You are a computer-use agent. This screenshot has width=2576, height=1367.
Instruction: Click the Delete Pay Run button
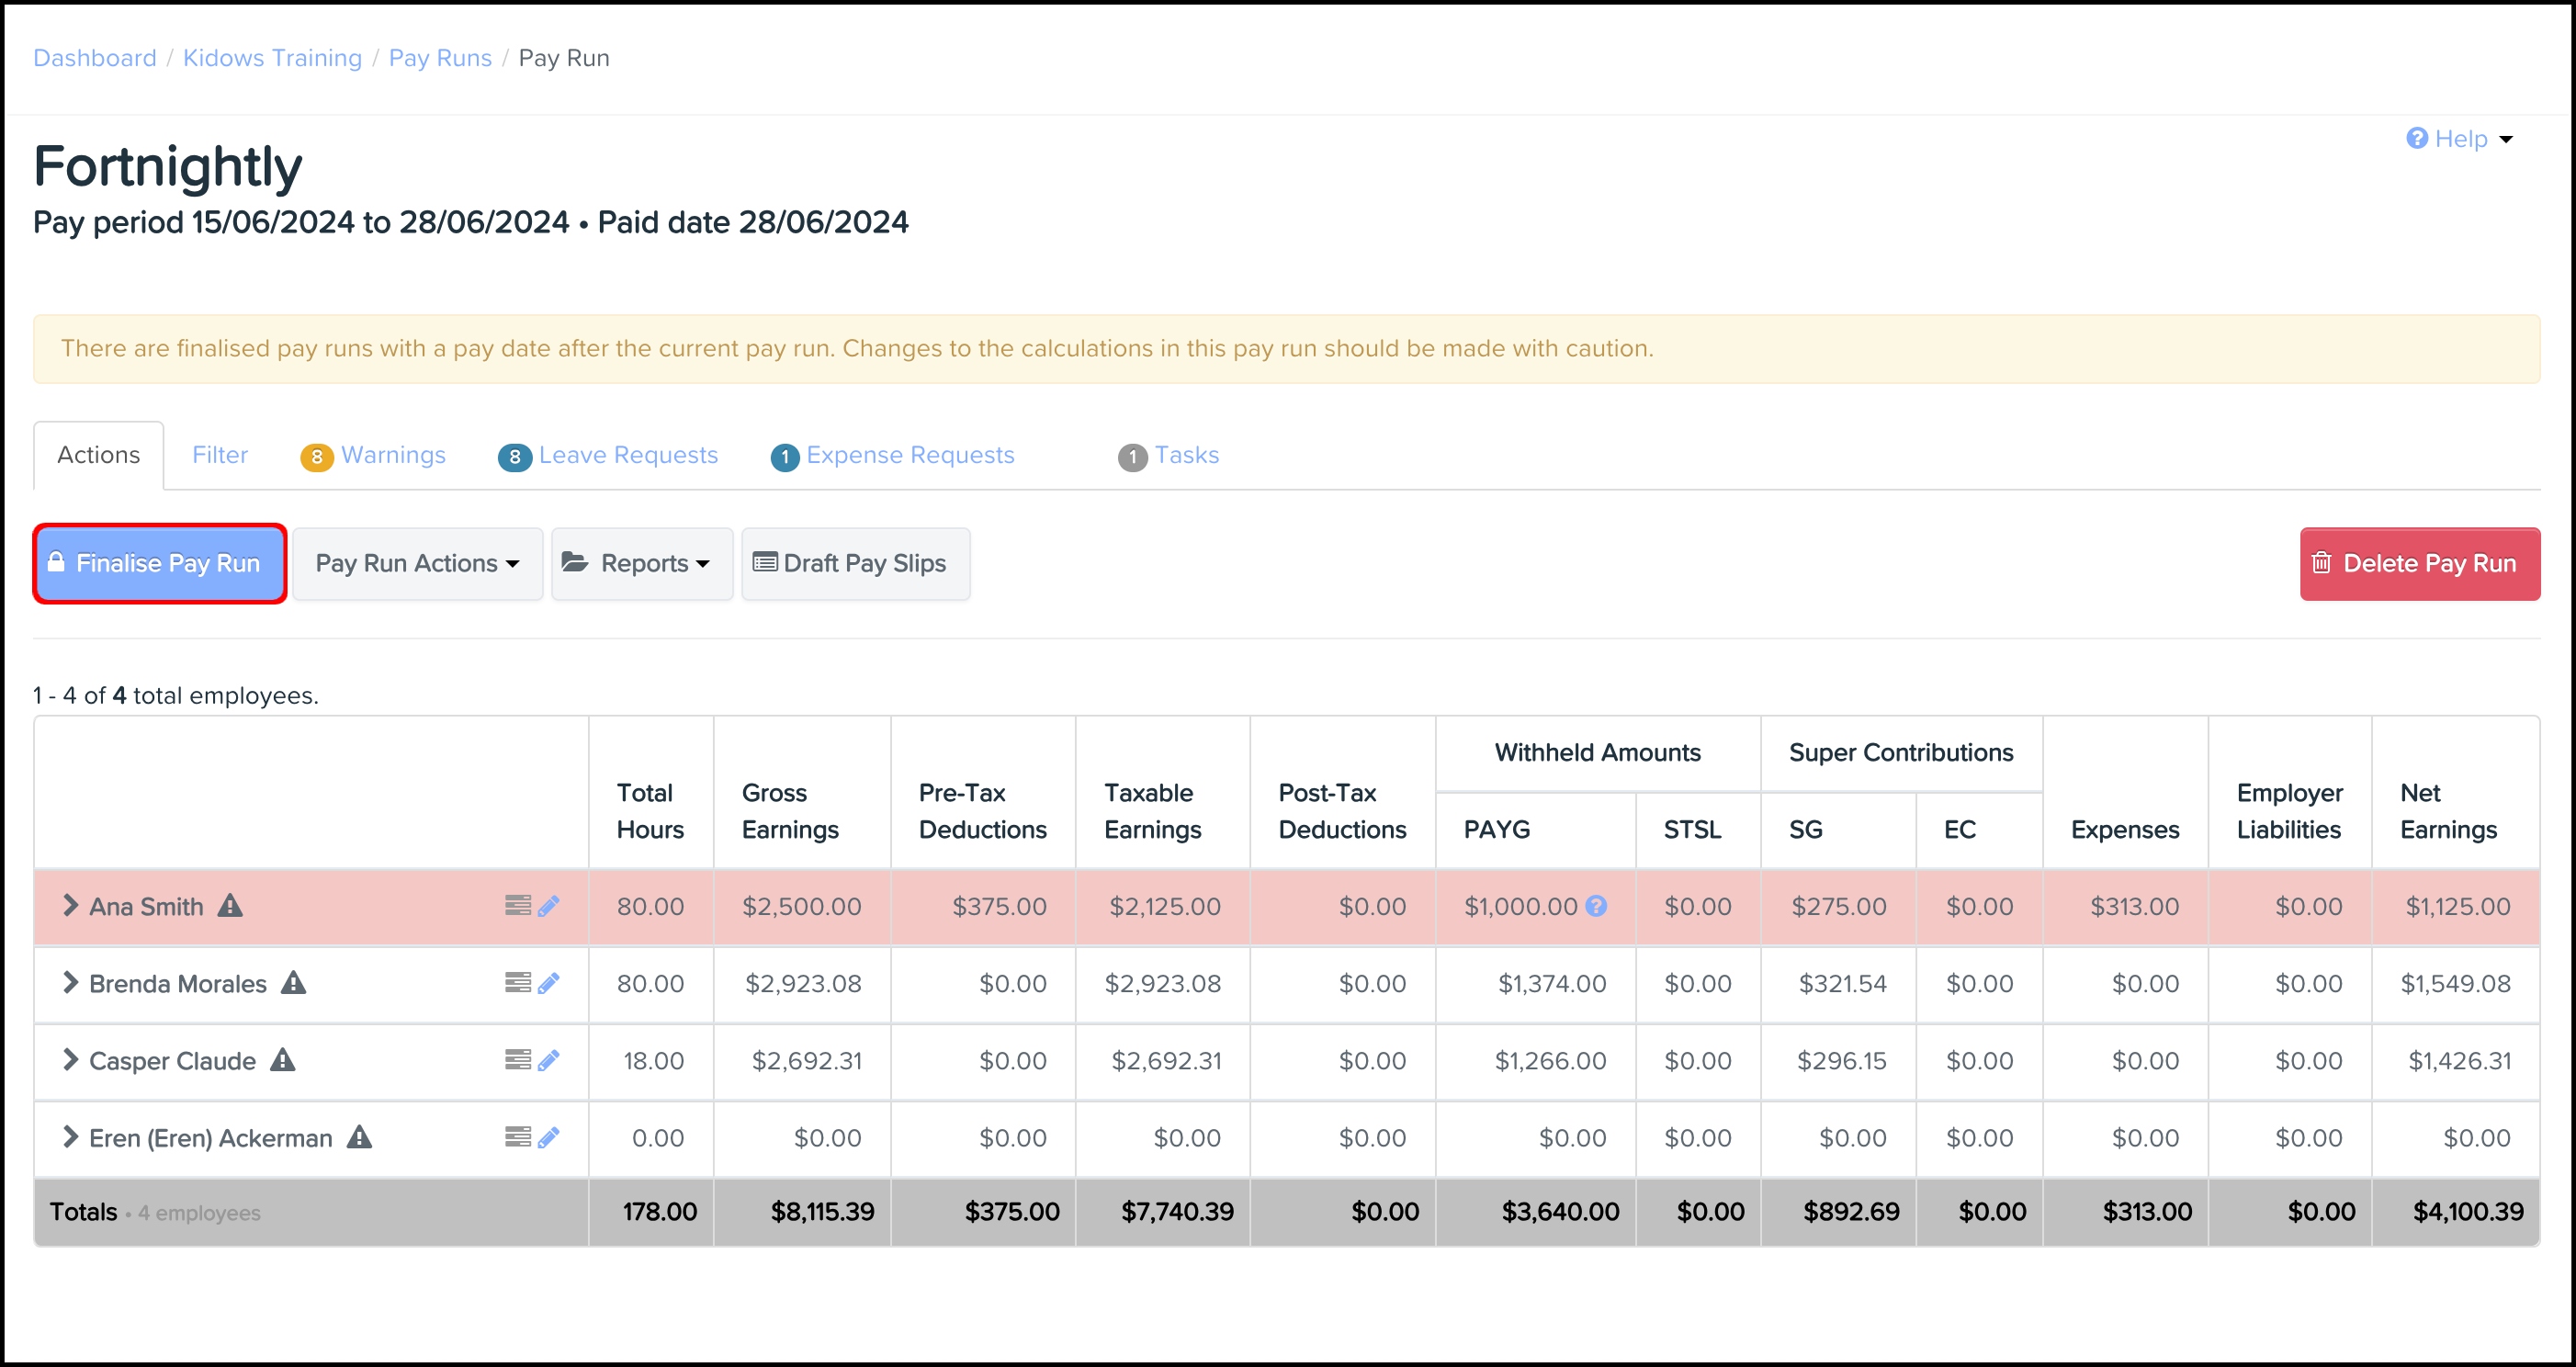click(x=2419, y=564)
